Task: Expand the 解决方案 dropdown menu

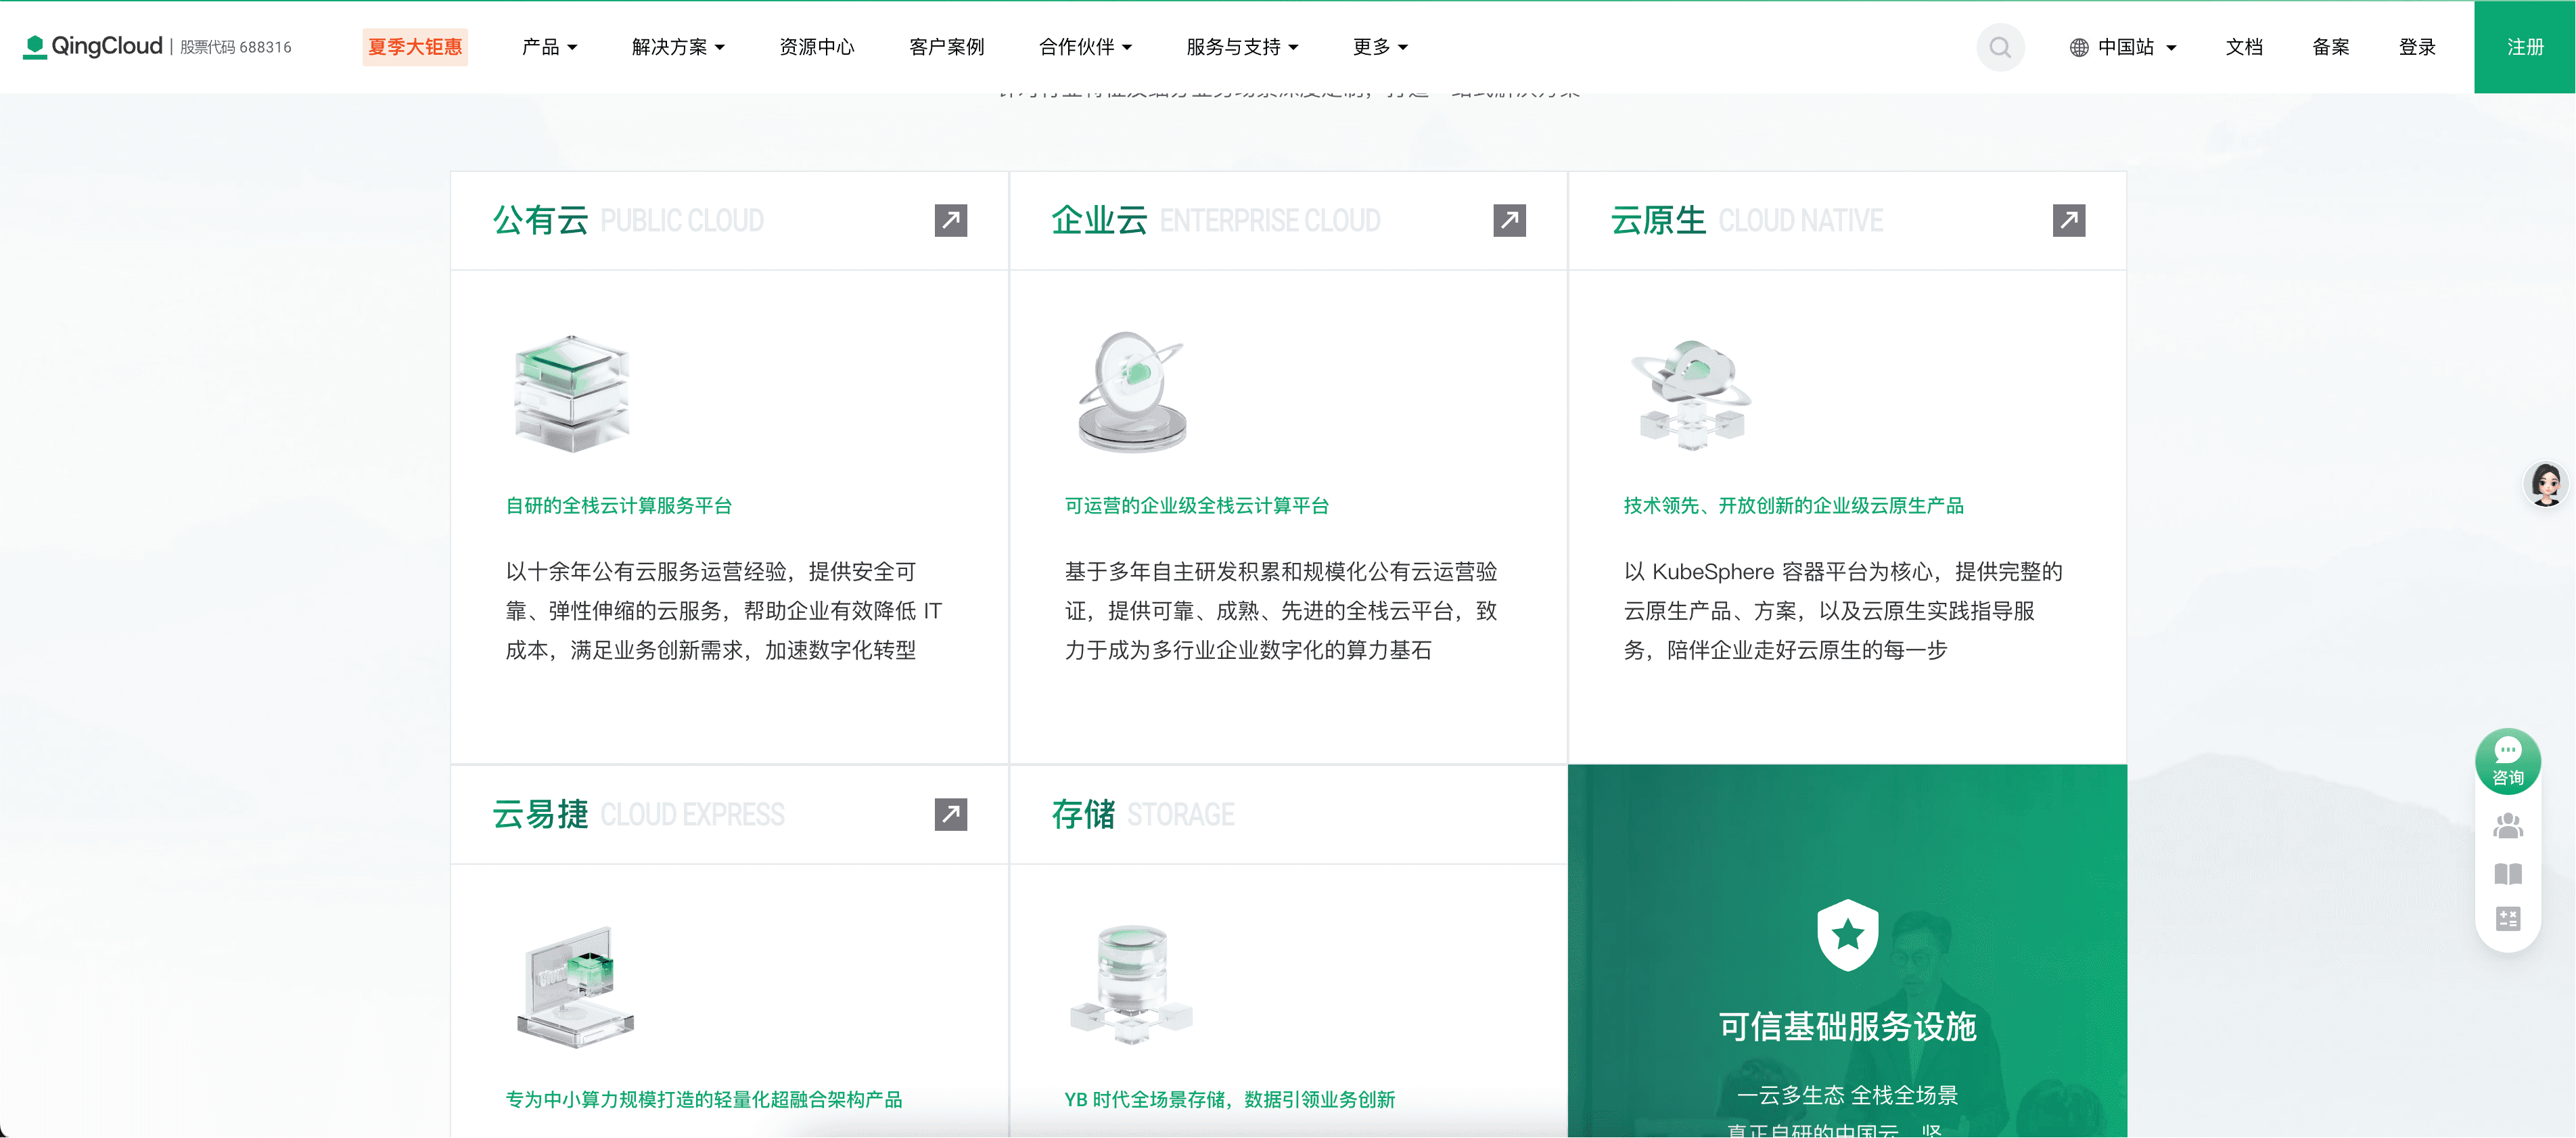Action: [678, 47]
